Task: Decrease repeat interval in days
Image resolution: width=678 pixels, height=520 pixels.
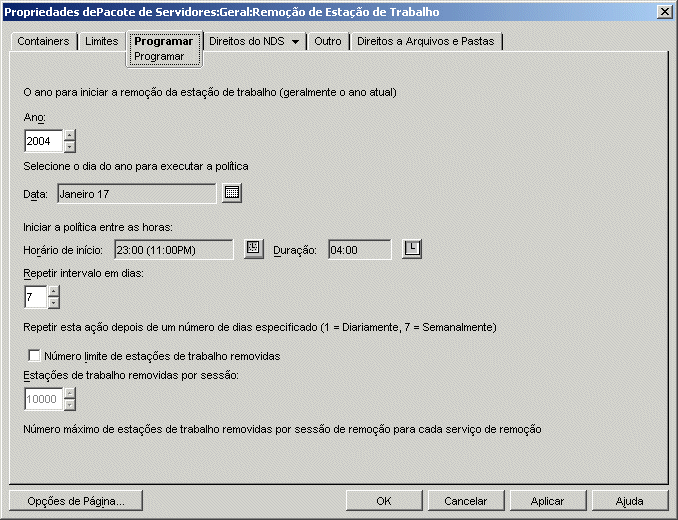Action: point(54,303)
